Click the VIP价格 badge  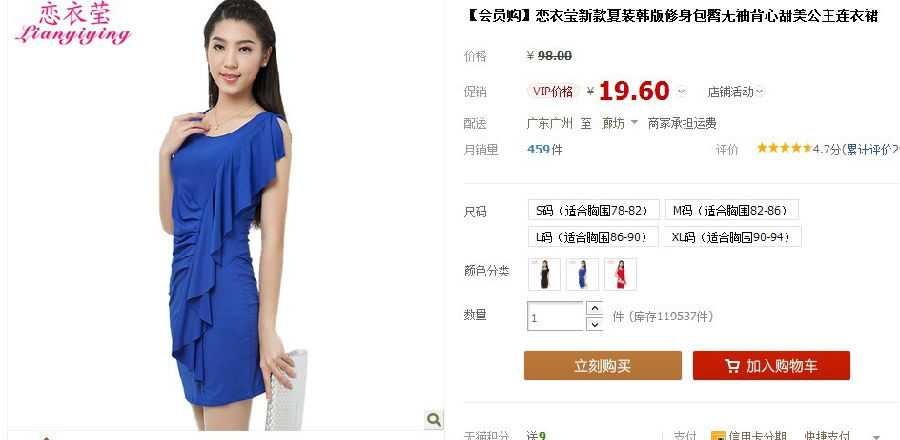tap(553, 91)
